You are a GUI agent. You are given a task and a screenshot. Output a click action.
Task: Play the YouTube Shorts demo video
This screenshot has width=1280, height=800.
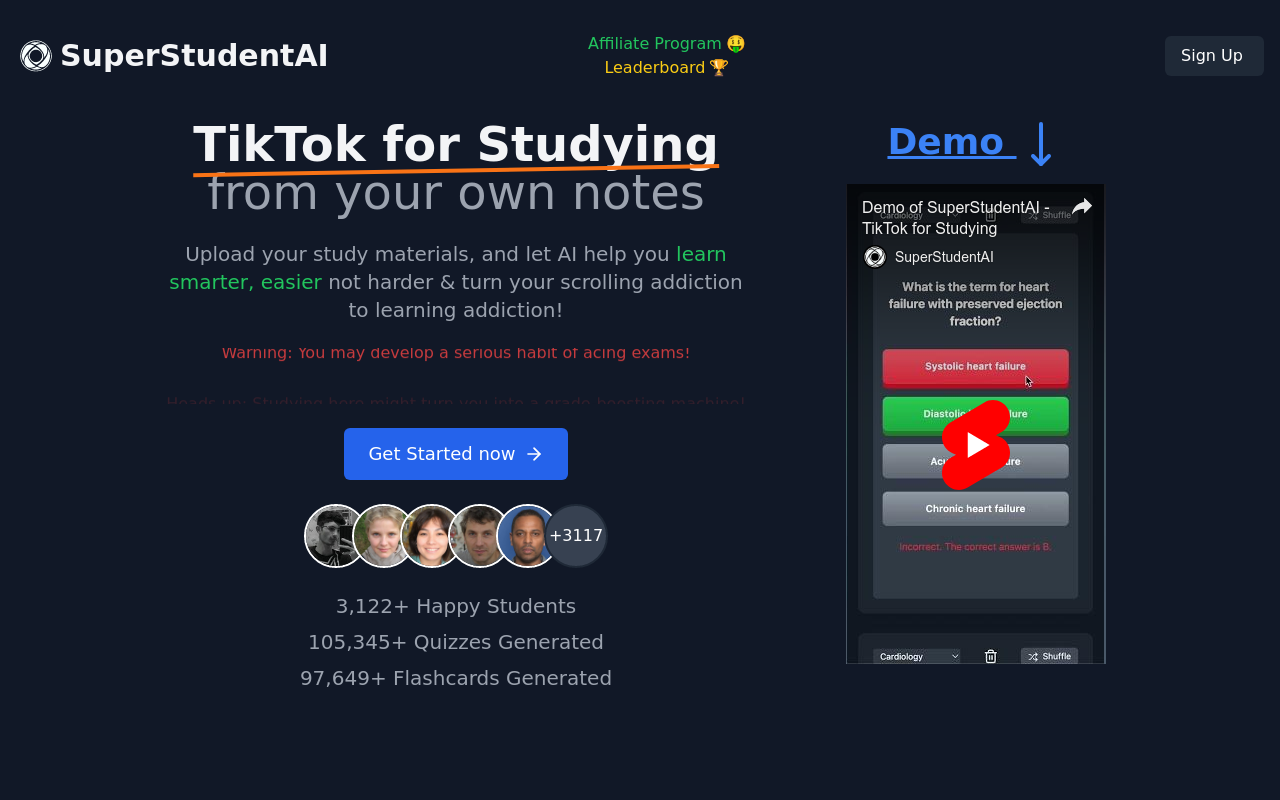coord(976,445)
